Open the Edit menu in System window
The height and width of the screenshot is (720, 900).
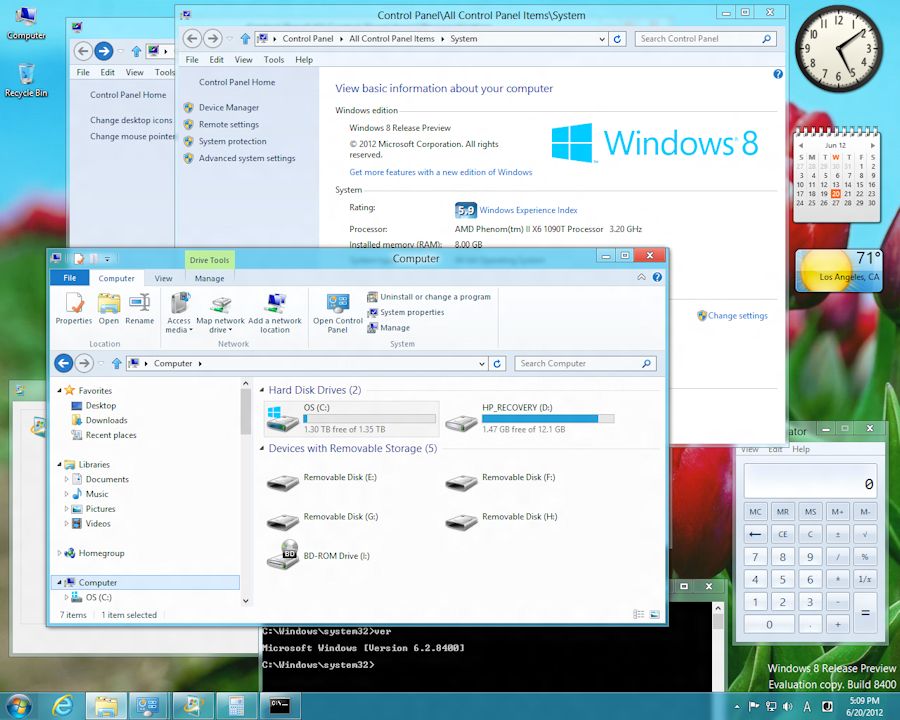pyautogui.click(x=216, y=60)
